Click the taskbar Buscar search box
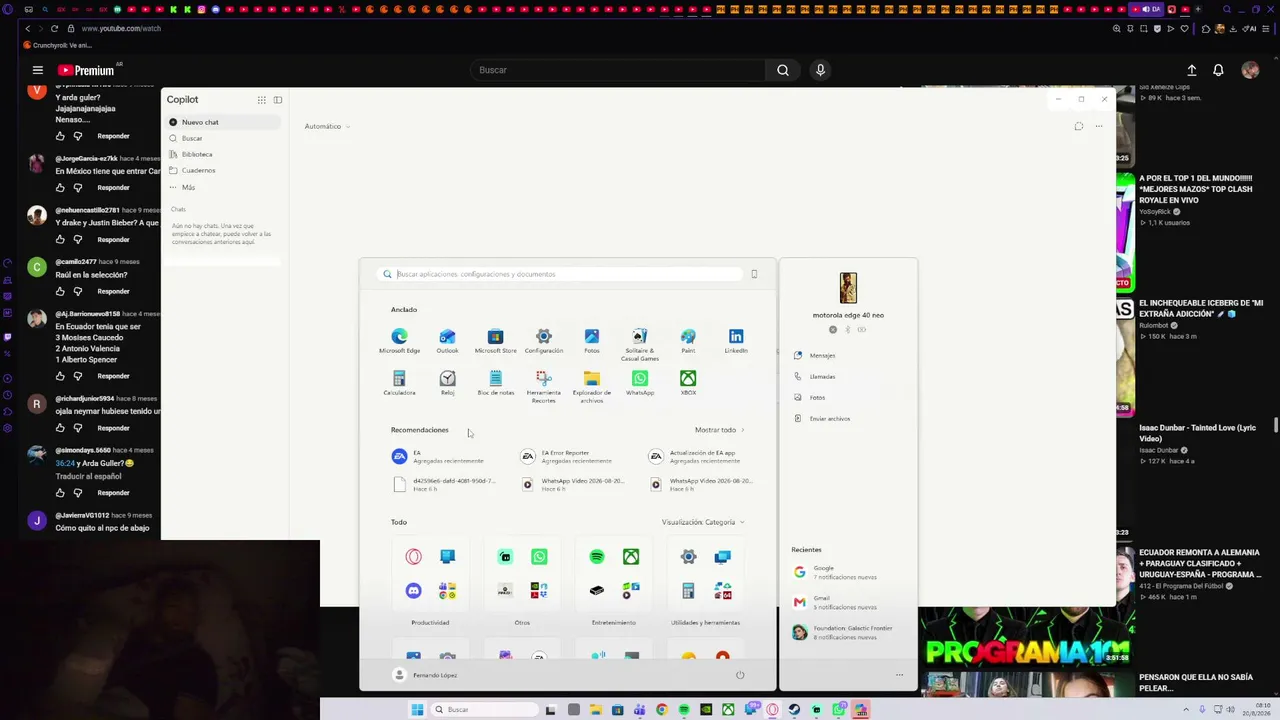The width and height of the screenshot is (1280, 720). pos(485,710)
